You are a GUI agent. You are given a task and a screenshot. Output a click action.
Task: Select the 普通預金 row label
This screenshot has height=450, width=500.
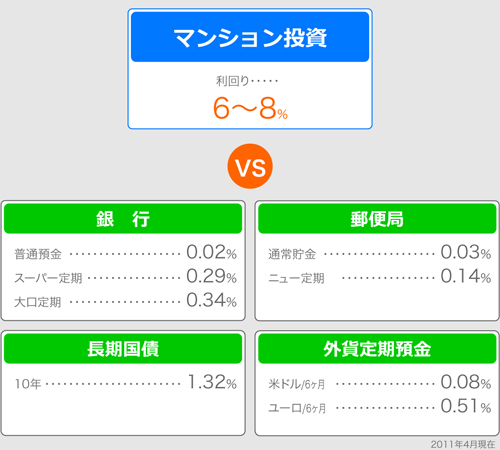point(38,254)
